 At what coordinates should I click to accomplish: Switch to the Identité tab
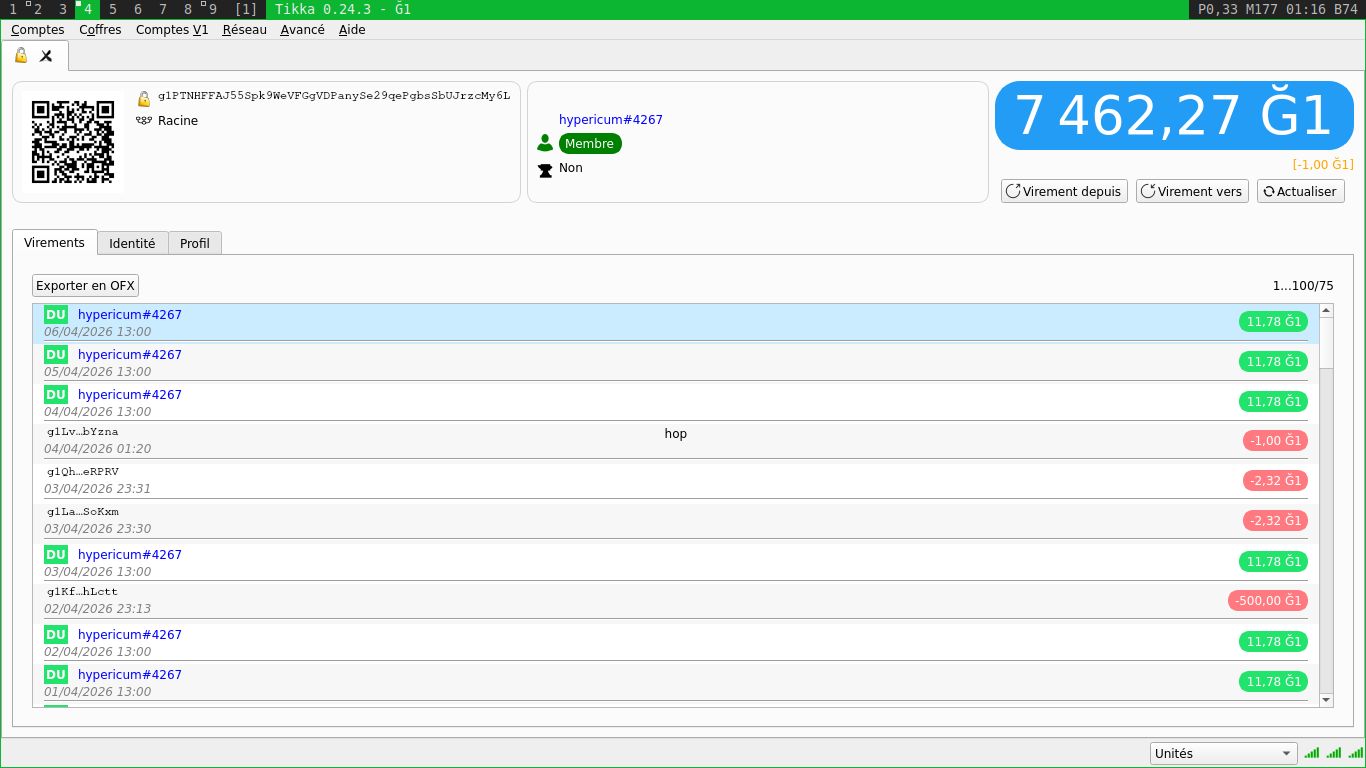[x=132, y=243]
